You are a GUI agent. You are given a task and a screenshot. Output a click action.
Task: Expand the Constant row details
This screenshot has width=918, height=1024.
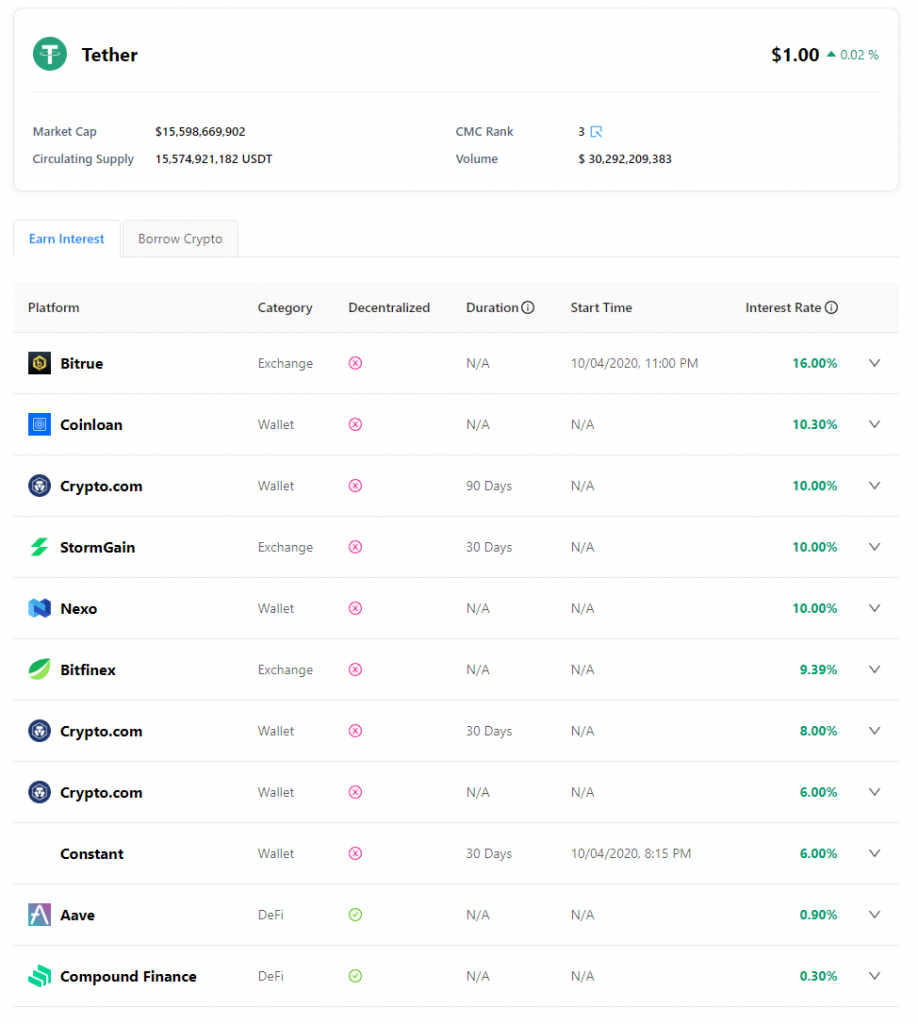(x=874, y=853)
